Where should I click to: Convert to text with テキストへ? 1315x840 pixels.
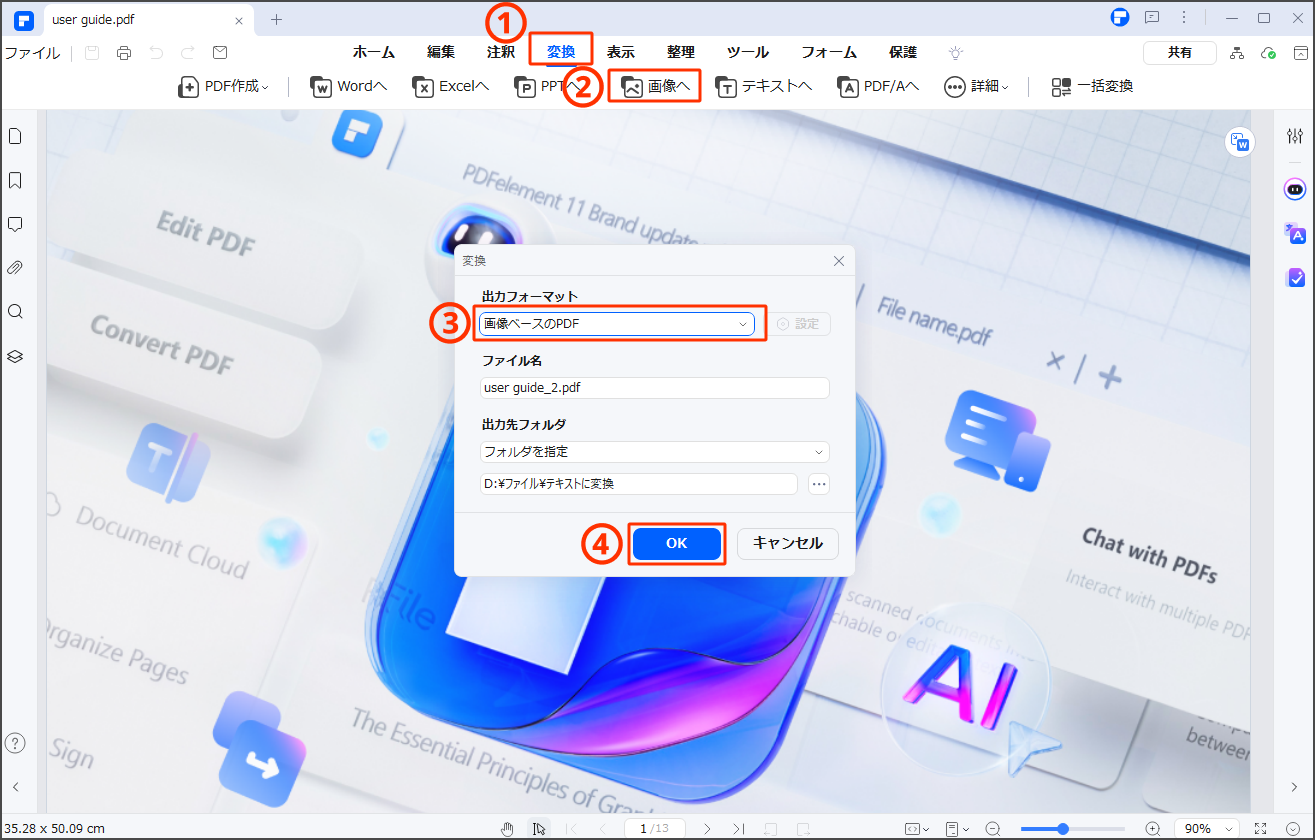[764, 87]
